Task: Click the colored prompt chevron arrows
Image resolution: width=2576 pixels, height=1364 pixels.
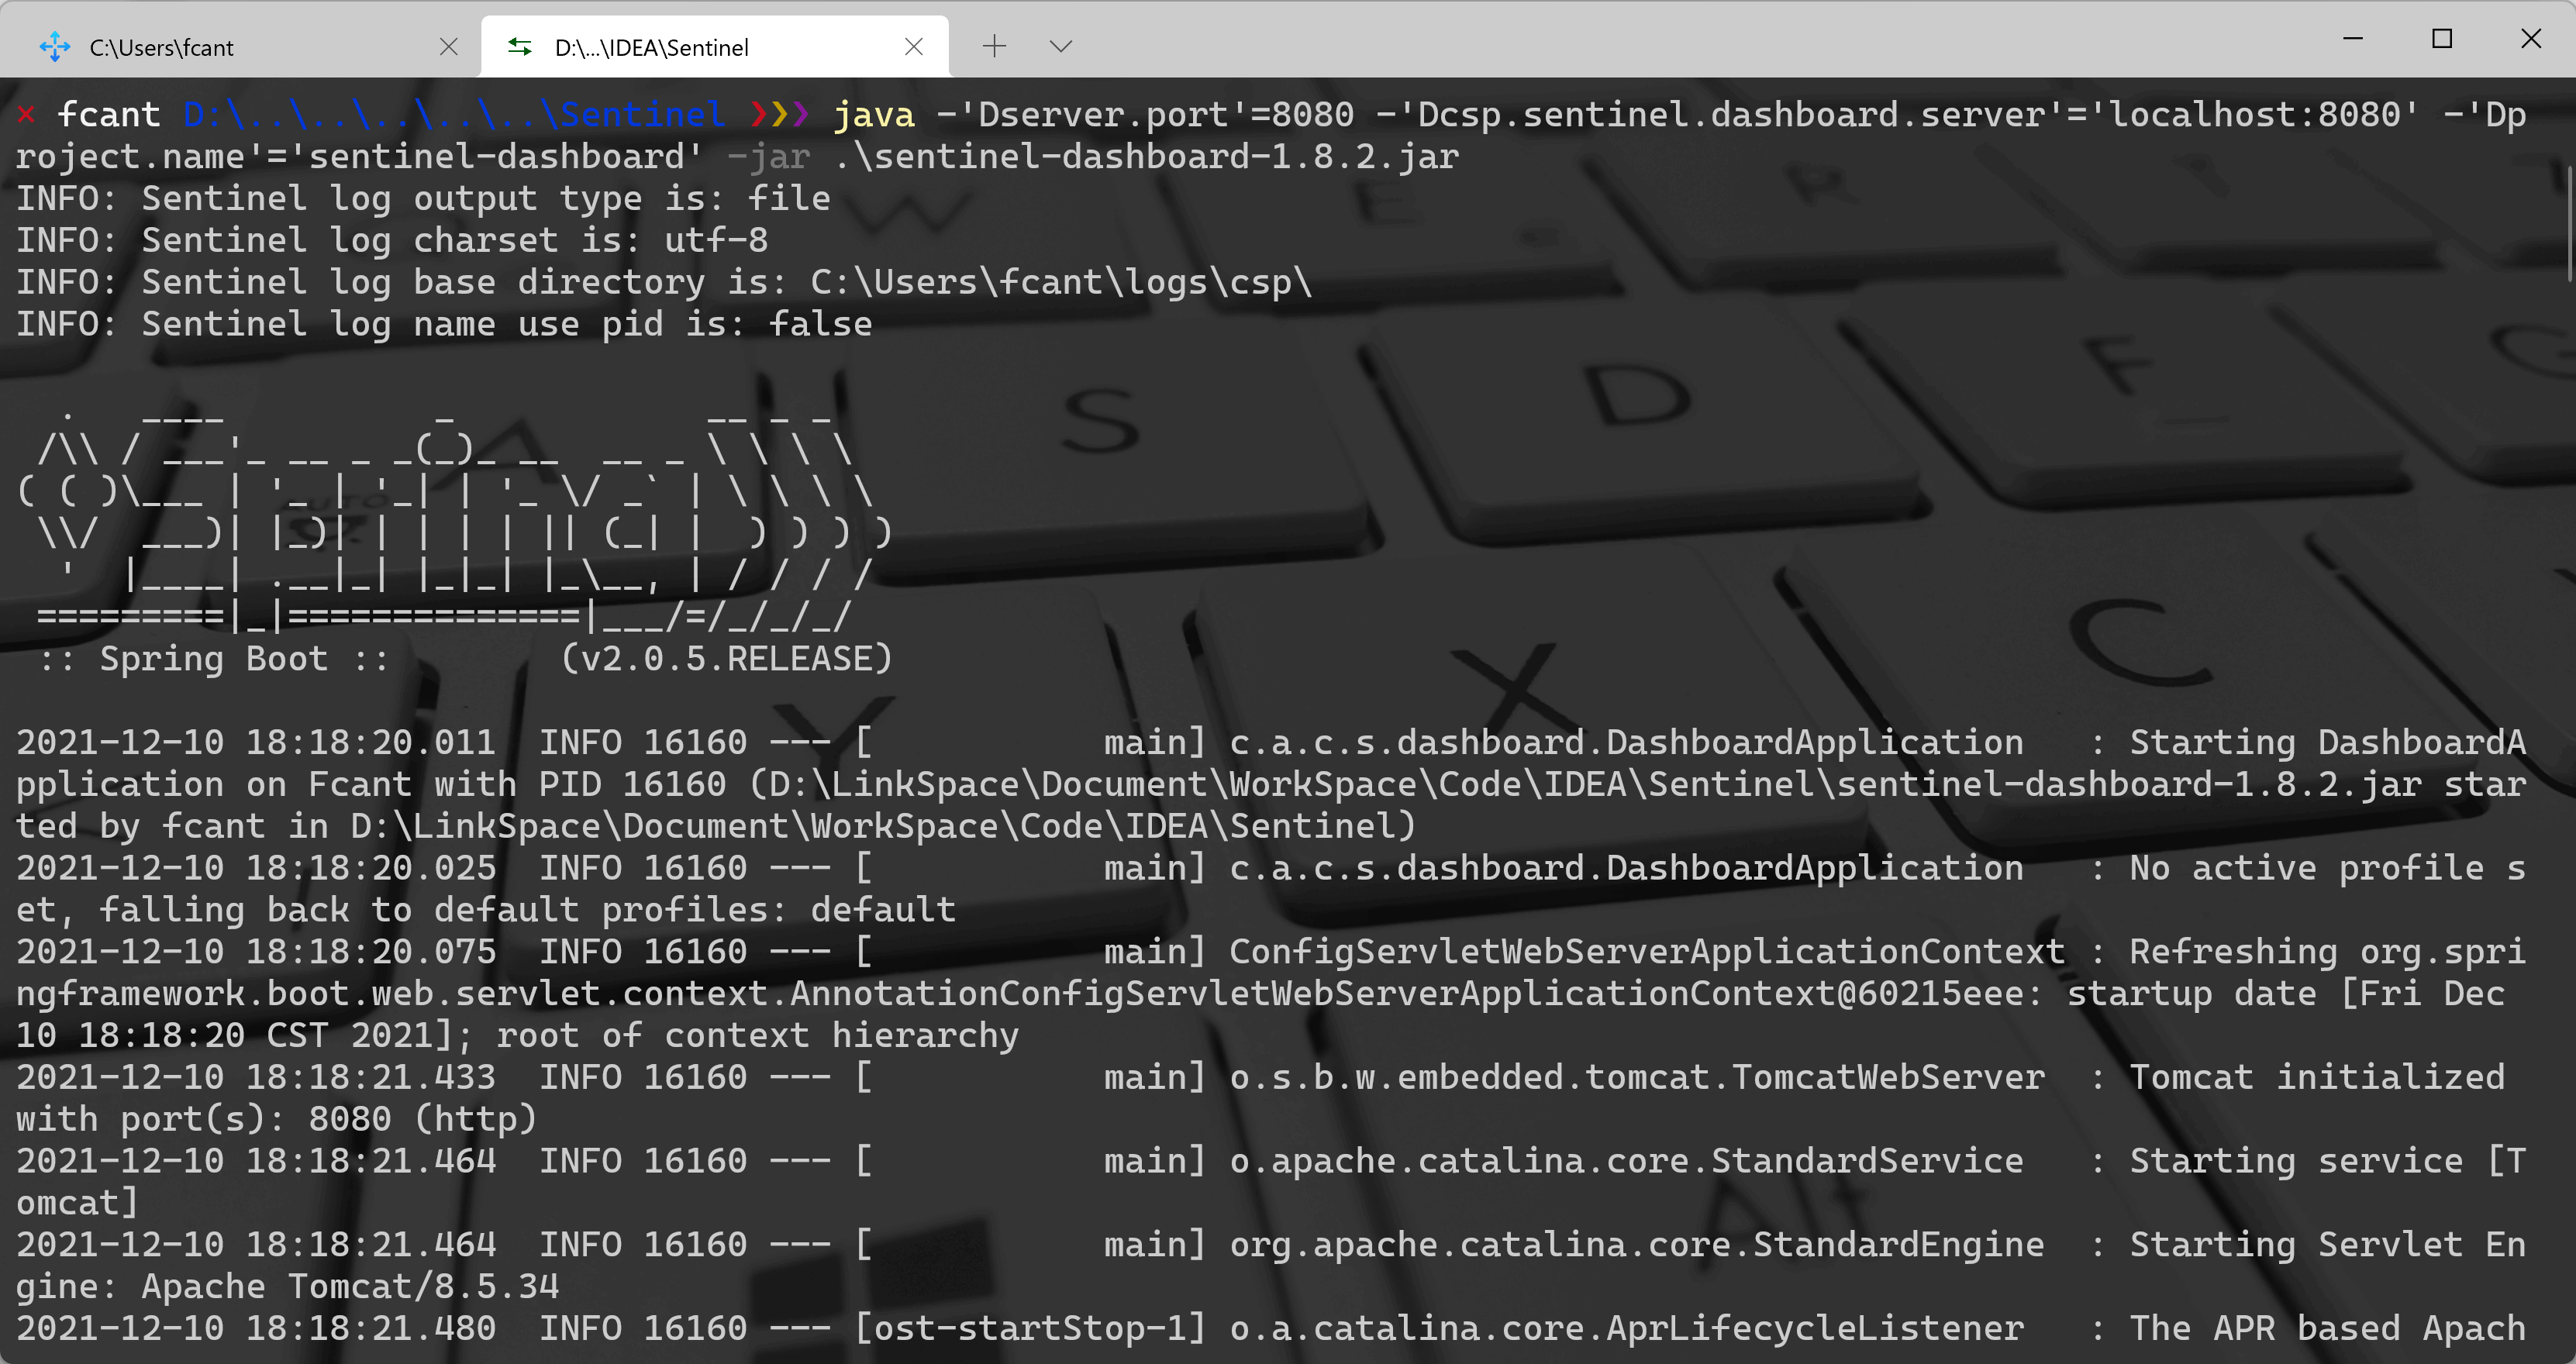Action: coord(779,115)
